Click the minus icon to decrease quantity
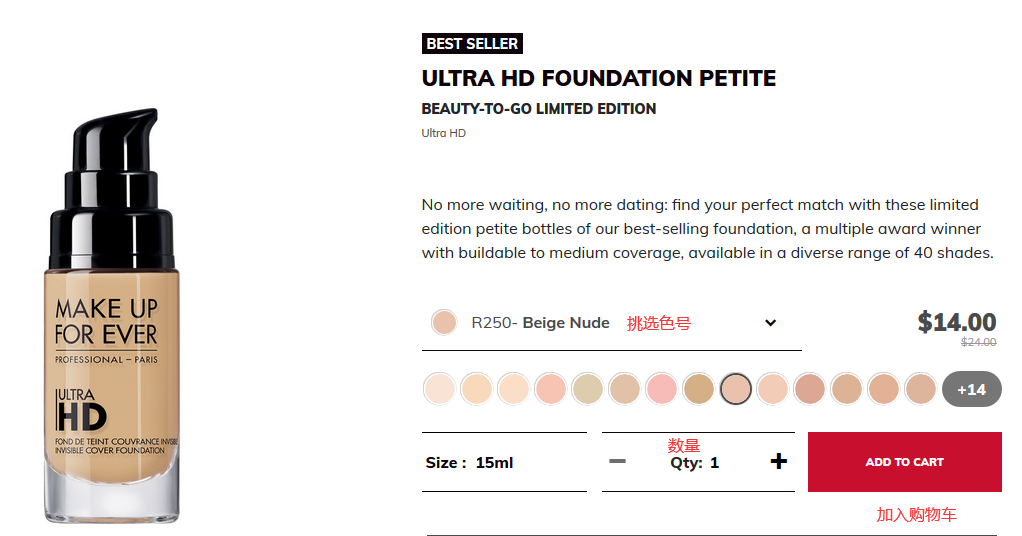 [x=617, y=461]
